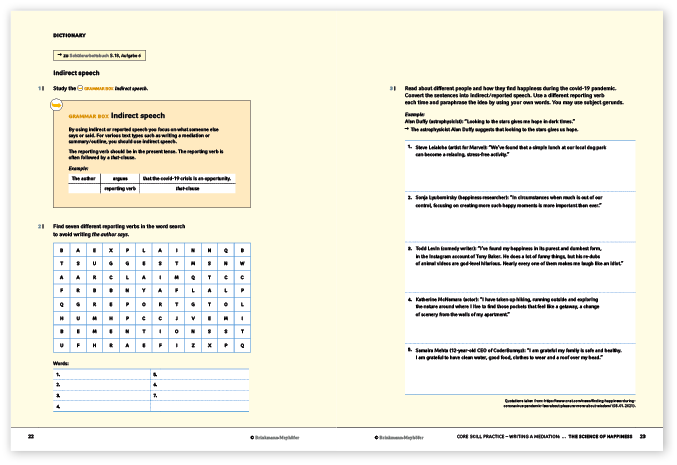Click the exercise 1 number marker

[40, 90]
